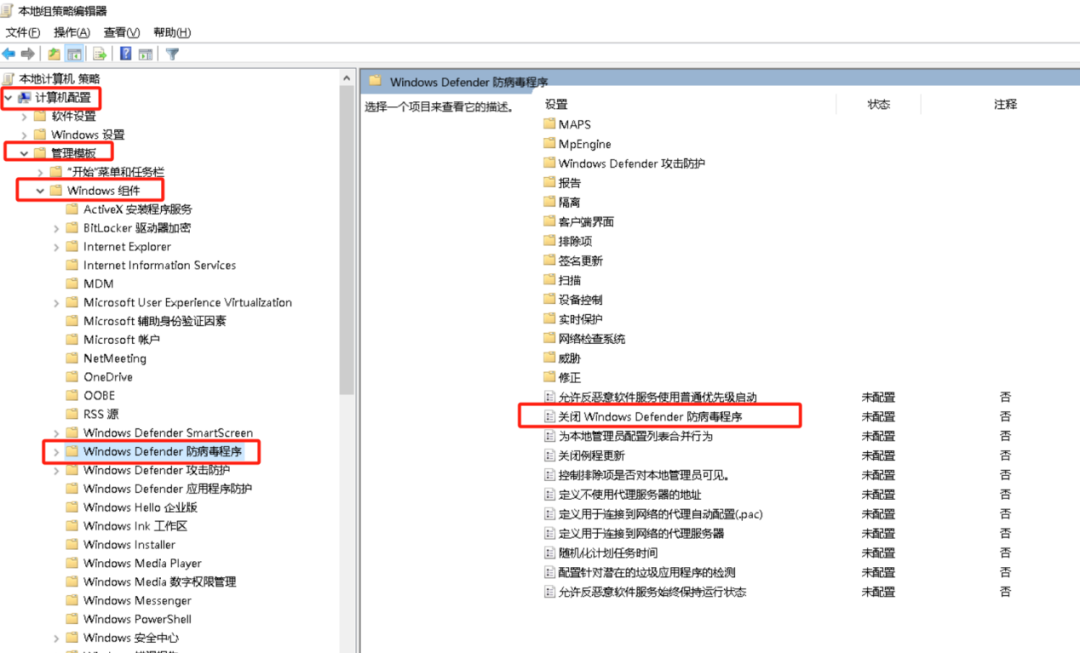
Task: Open the 操作(A) menu
Action: pyautogui.click(x=72, y=32)
